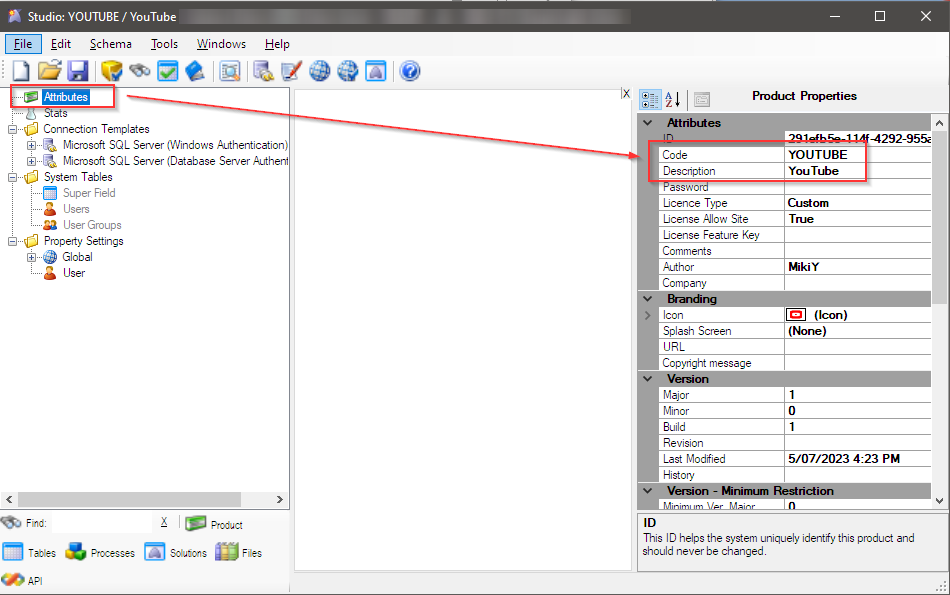Expand Microsoft SQL Server (Database Server Authentication) node

coord(32,161)
